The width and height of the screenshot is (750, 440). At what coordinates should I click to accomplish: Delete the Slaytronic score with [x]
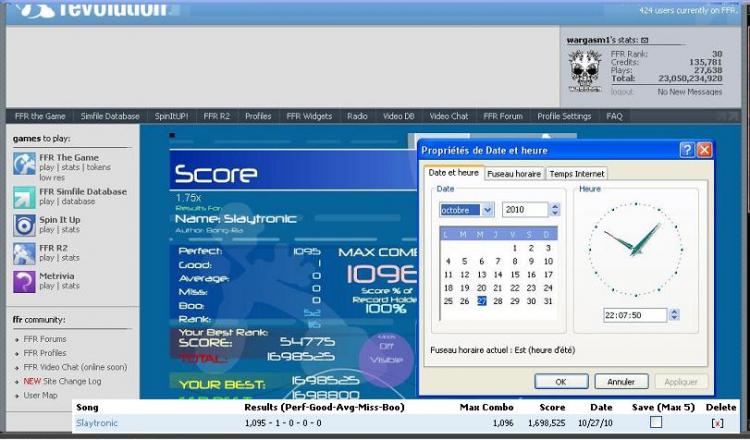click(716, 423)
